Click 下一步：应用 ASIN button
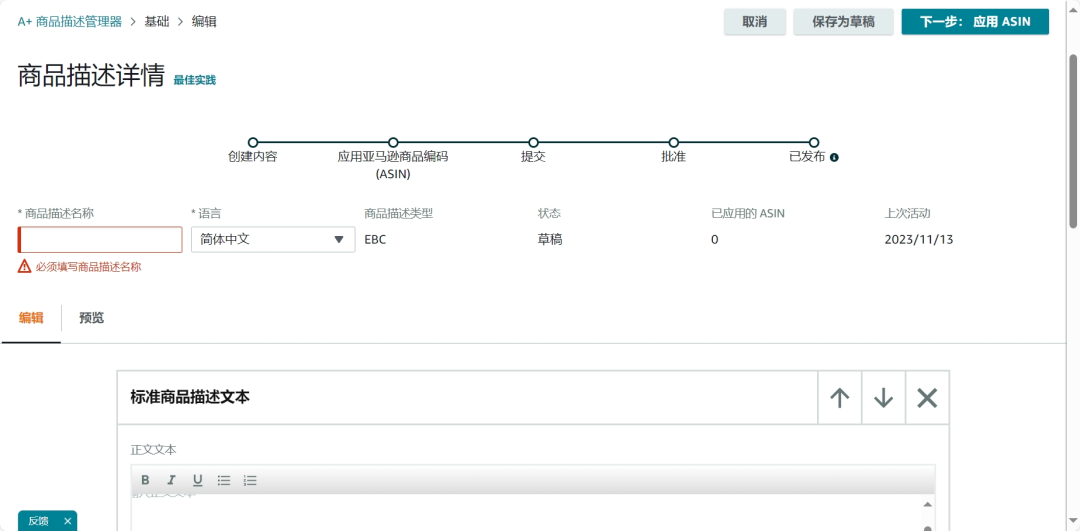Image resolution: width=1080 pixels, height=531 pixels. pos(975,21)
